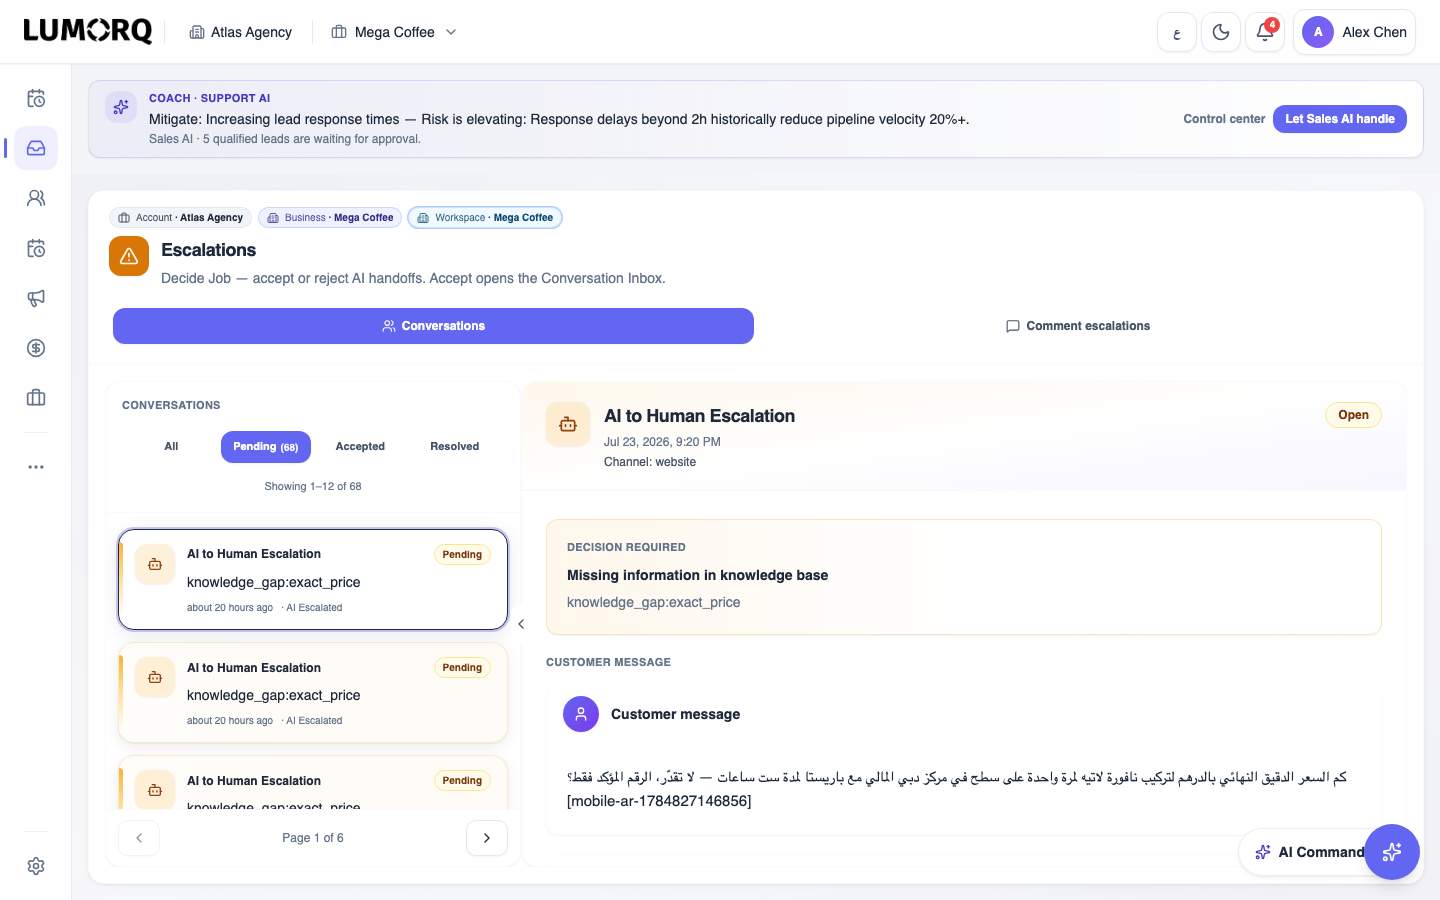The image size is (1440, 900).
Task: Click Pending badge on second escalation card
Action: (462, 668)
